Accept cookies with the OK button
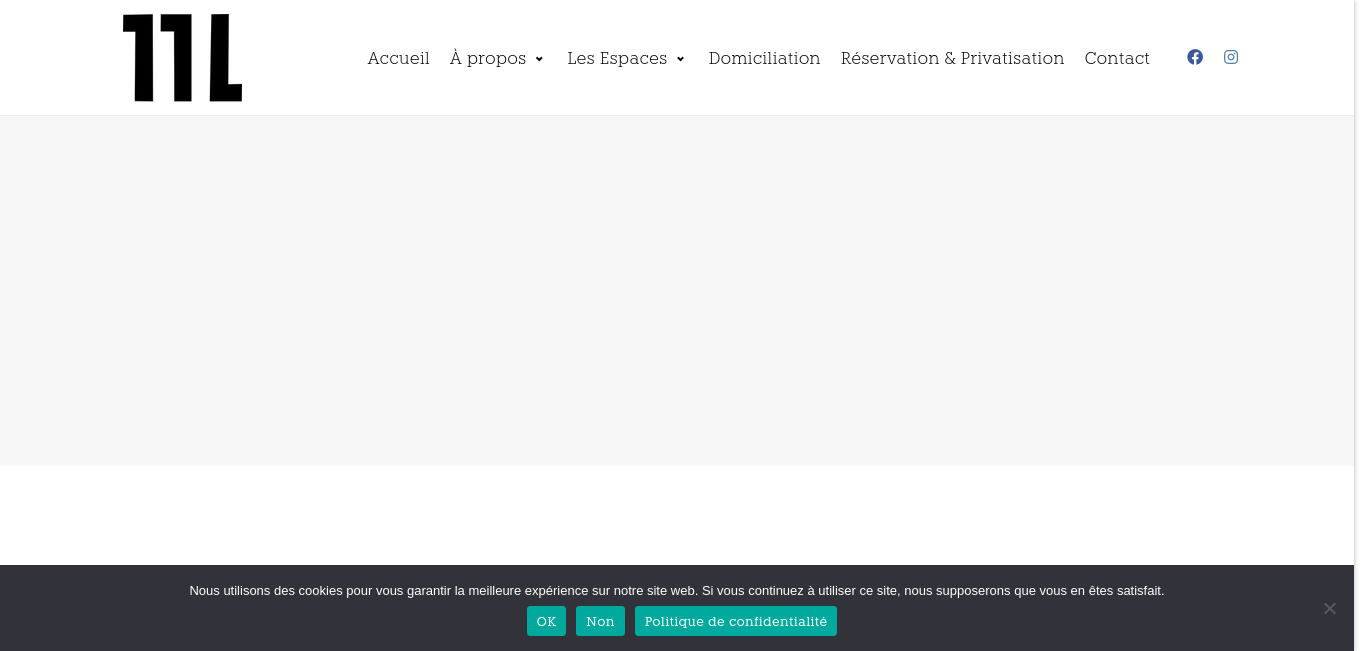 (x=546, y=621)
